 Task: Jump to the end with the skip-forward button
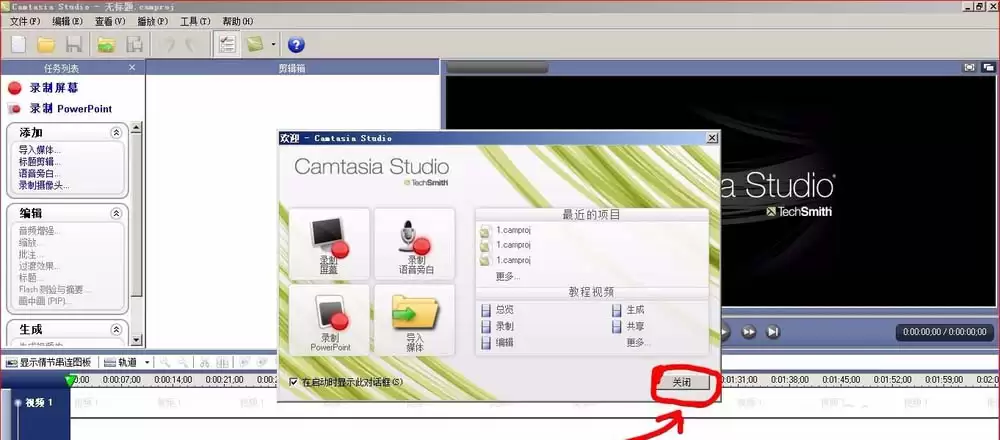point(773,332)
